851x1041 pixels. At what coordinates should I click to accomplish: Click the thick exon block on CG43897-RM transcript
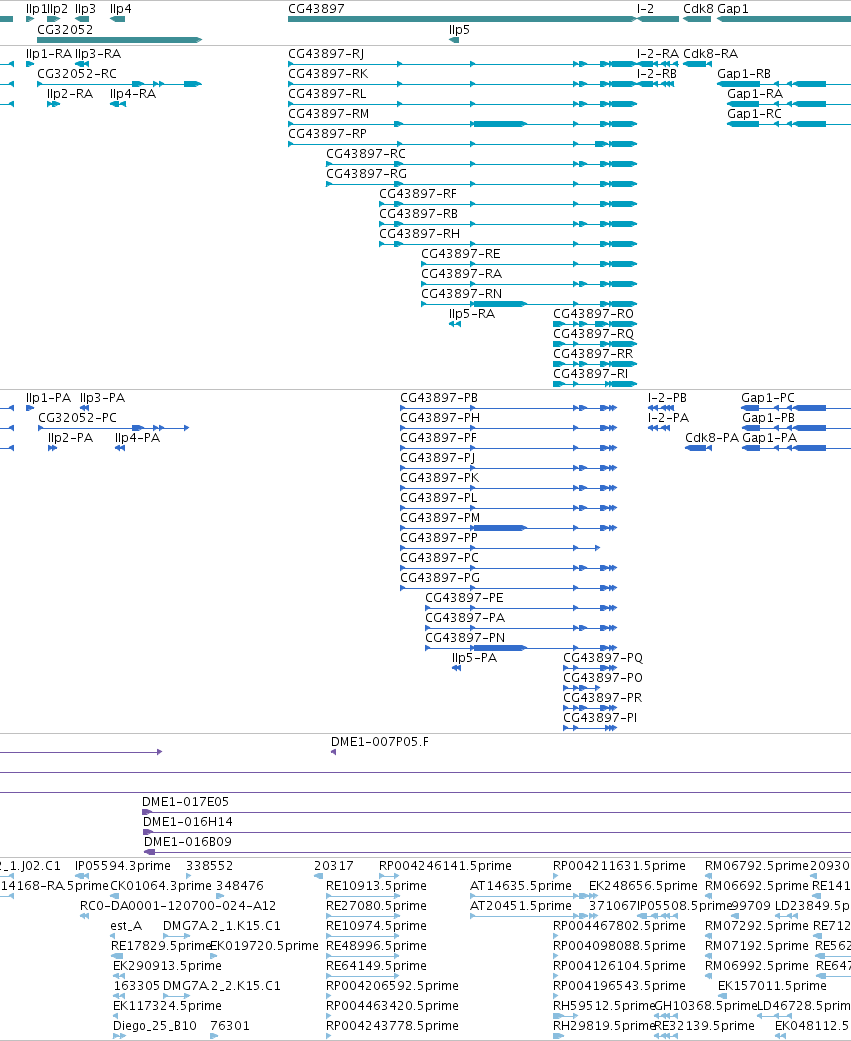pos(499,124)
